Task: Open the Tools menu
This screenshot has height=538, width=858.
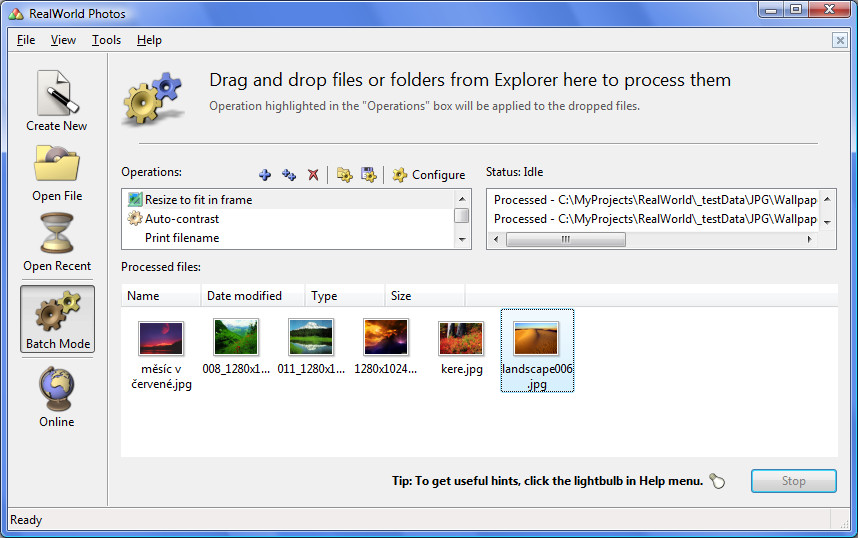Action: click(106, 40)
